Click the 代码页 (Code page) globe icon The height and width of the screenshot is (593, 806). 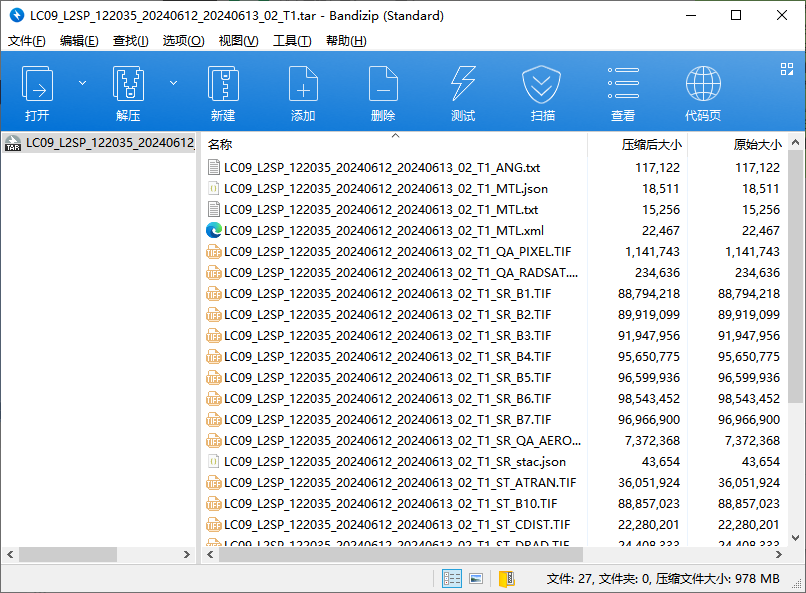pyautogui.click(x=703, y=92)
